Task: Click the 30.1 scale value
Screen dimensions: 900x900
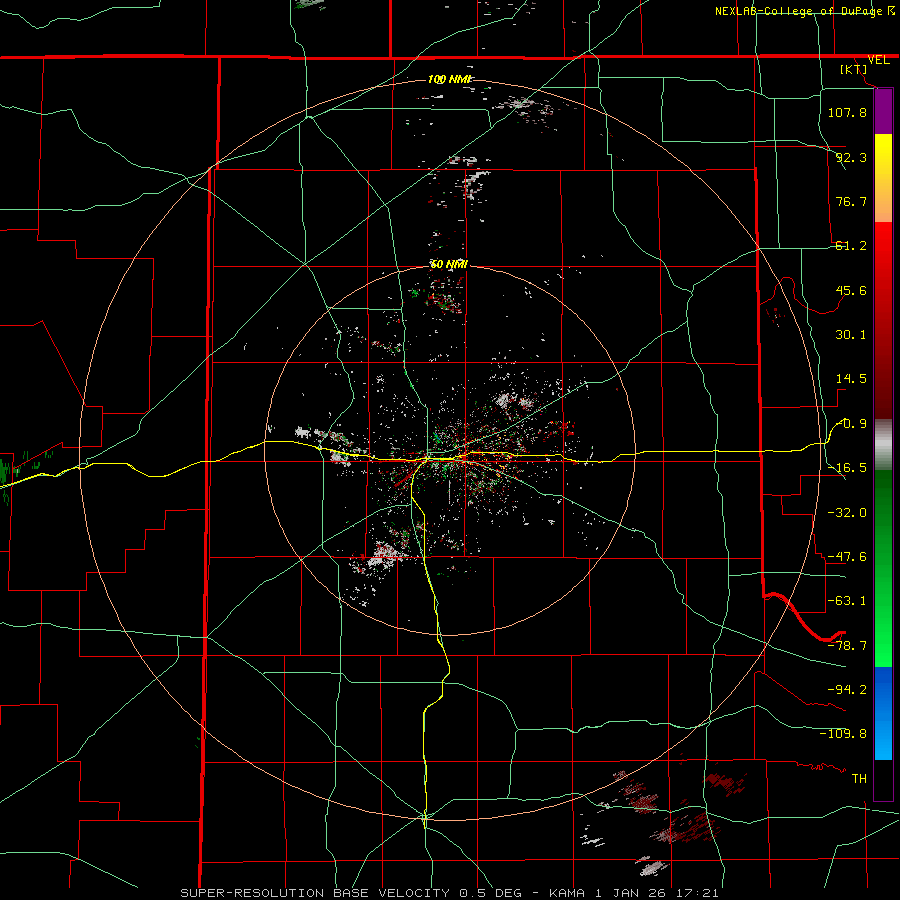Action: click(x=851, y=335)
